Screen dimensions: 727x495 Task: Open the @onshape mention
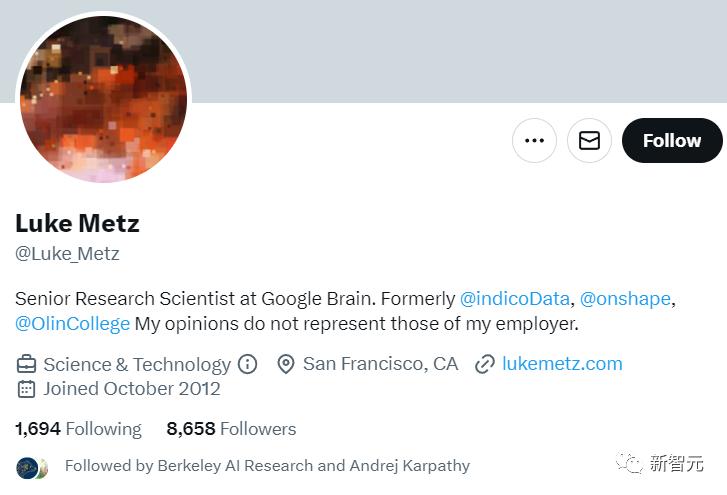tap(625, 298)
